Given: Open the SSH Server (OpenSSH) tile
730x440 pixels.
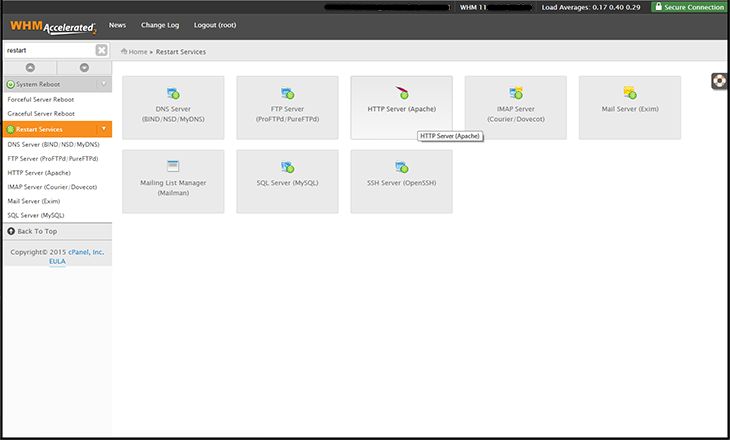Looking at the screenshot, I should [x=401, y=181].
